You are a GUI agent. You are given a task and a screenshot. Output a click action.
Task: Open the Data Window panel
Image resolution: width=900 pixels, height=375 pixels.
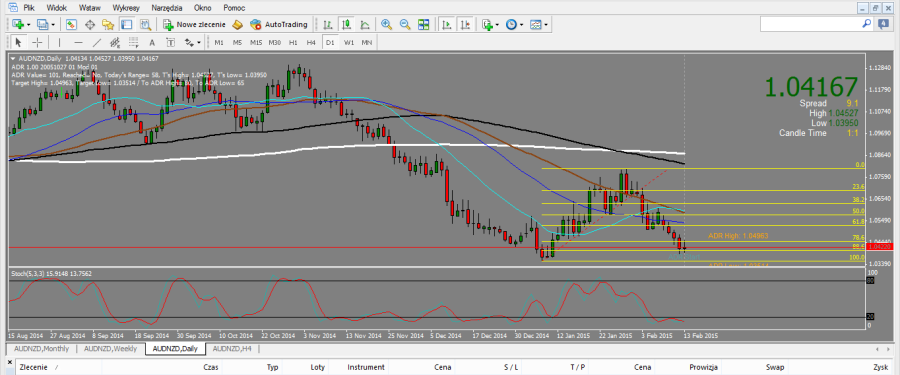(90, 25)
